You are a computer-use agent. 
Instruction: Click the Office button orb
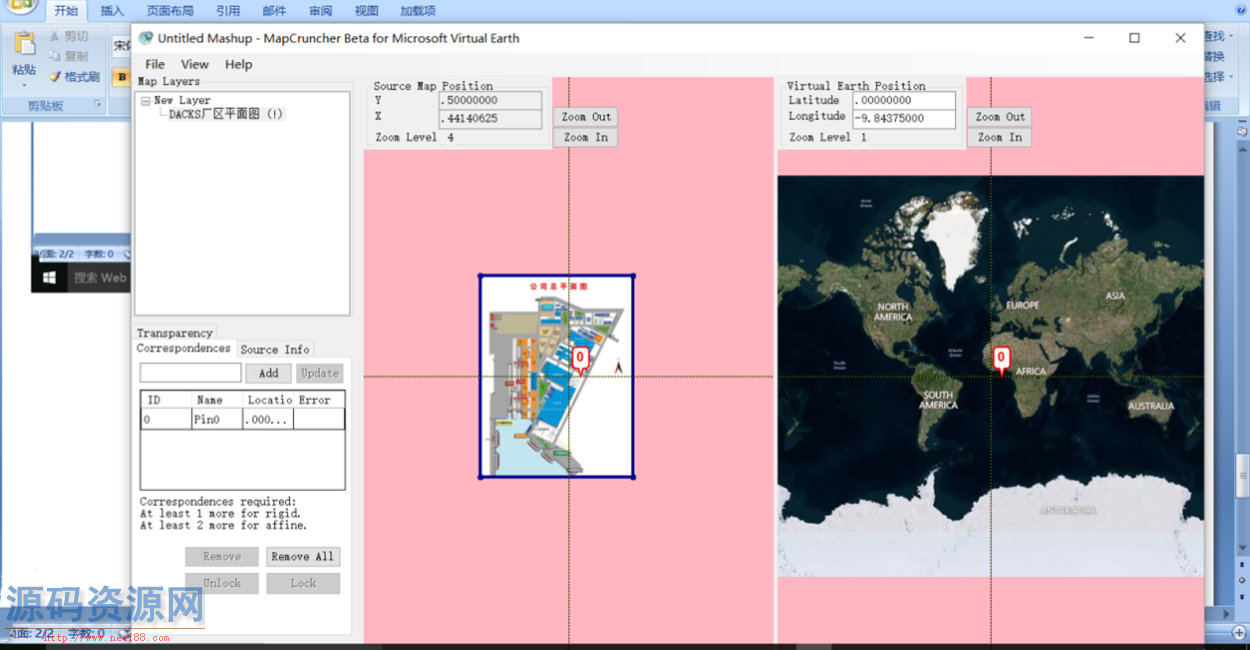(20, 5)
